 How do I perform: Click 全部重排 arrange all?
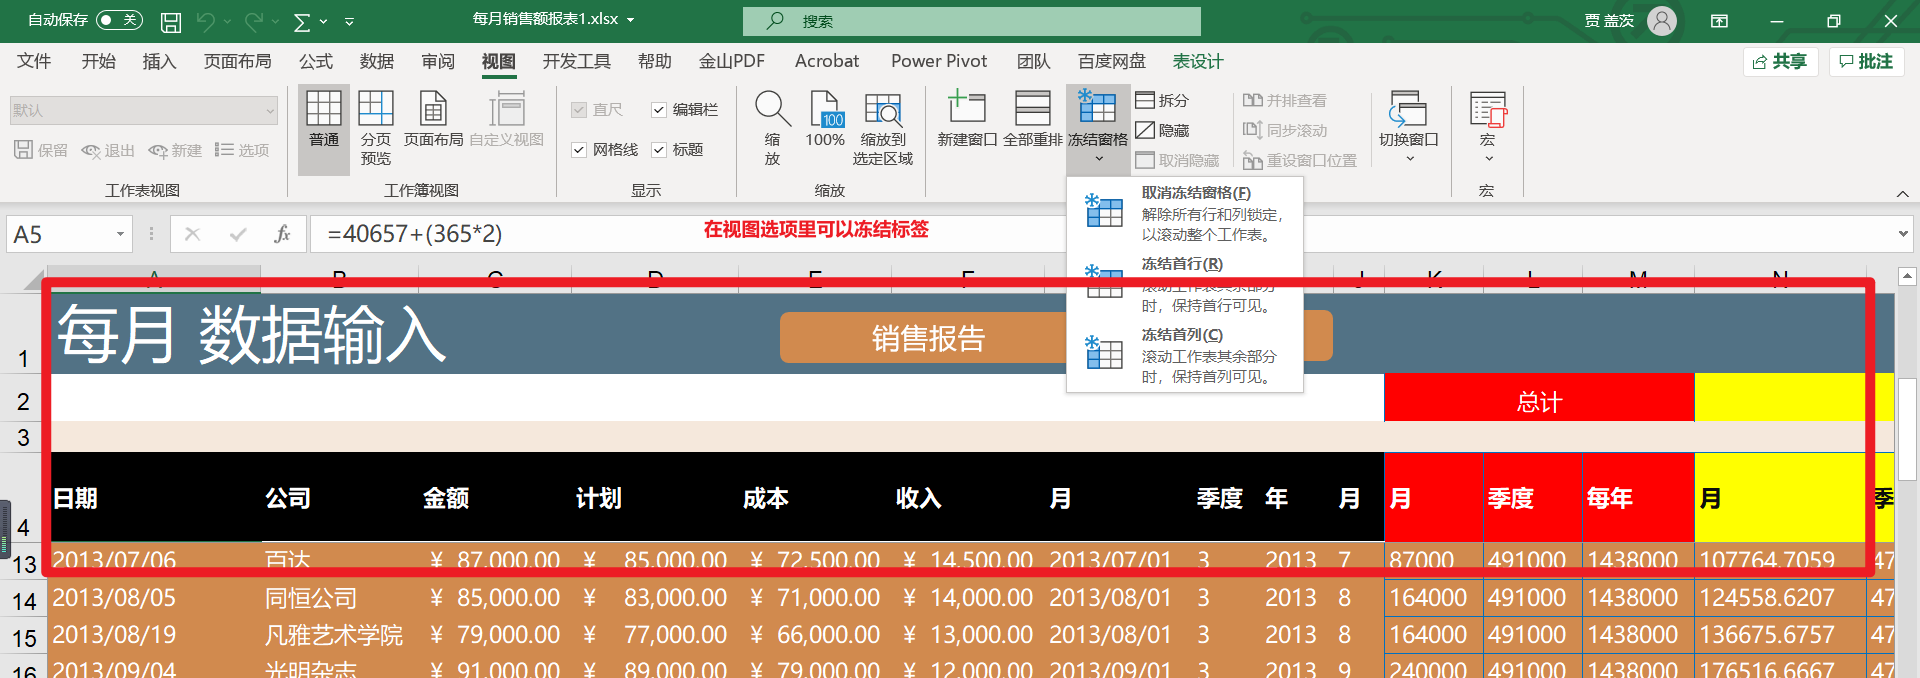1032,120
